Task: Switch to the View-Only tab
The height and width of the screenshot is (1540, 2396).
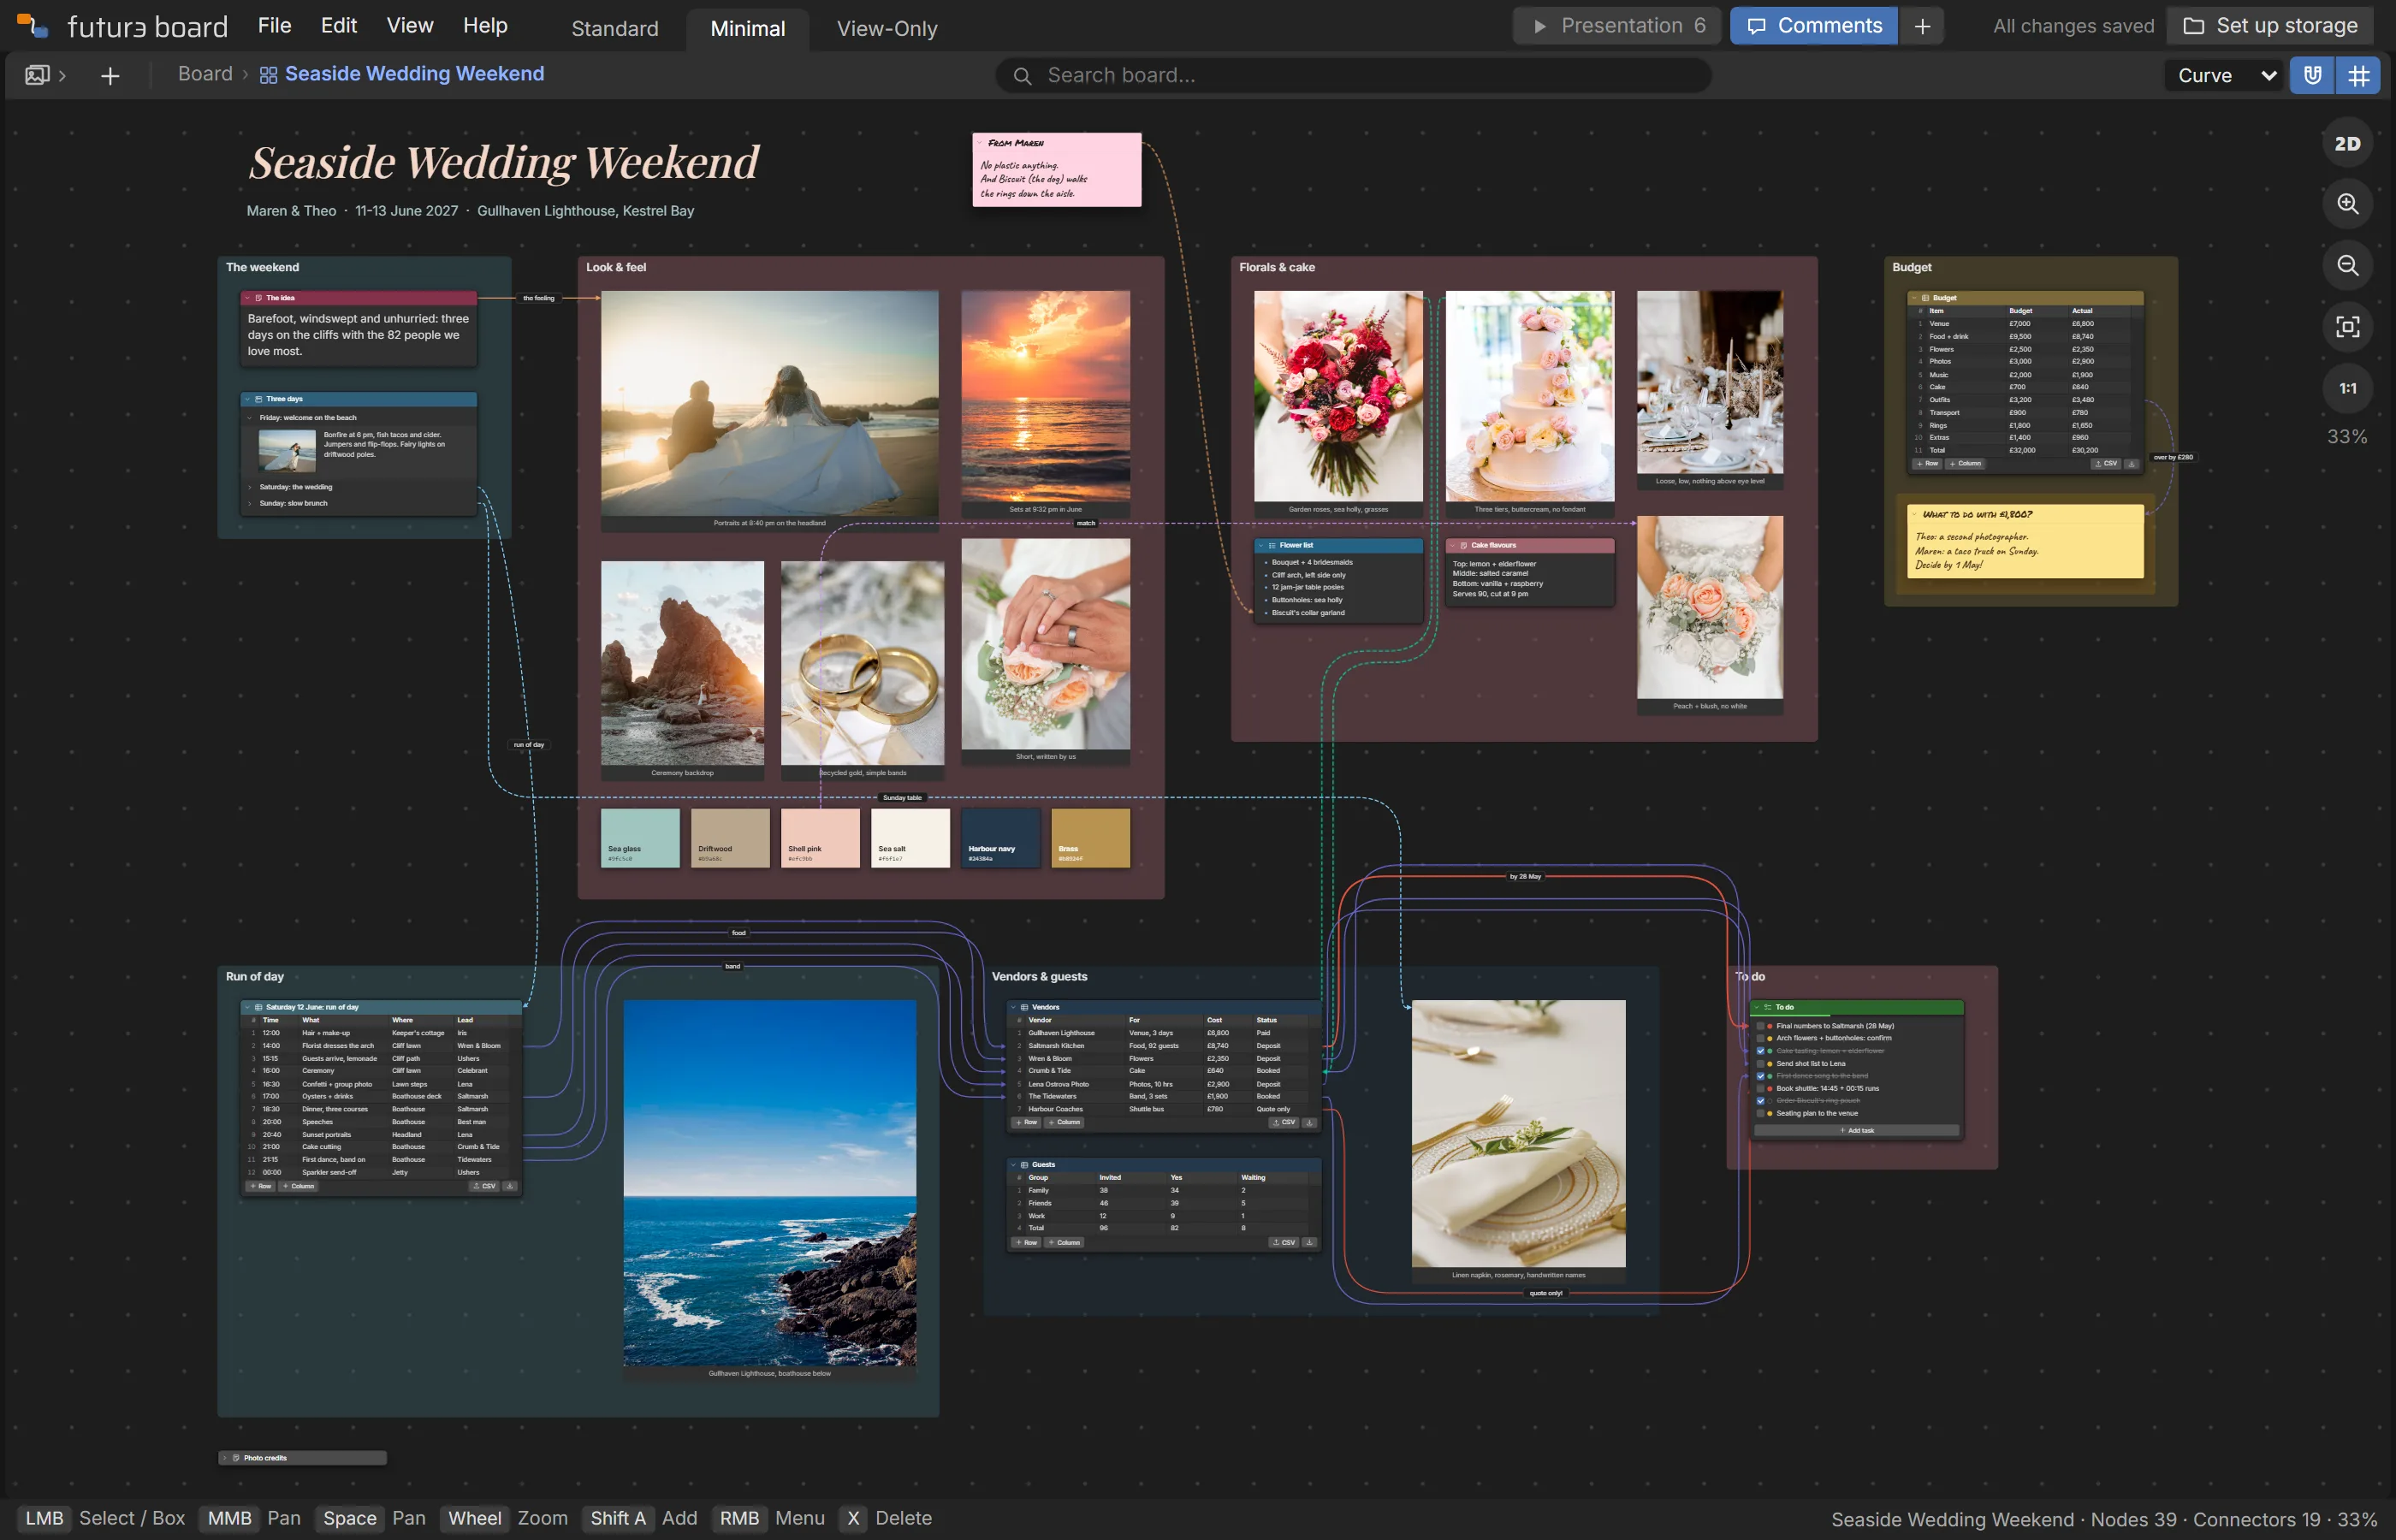Action: click(x=887, y=28)
